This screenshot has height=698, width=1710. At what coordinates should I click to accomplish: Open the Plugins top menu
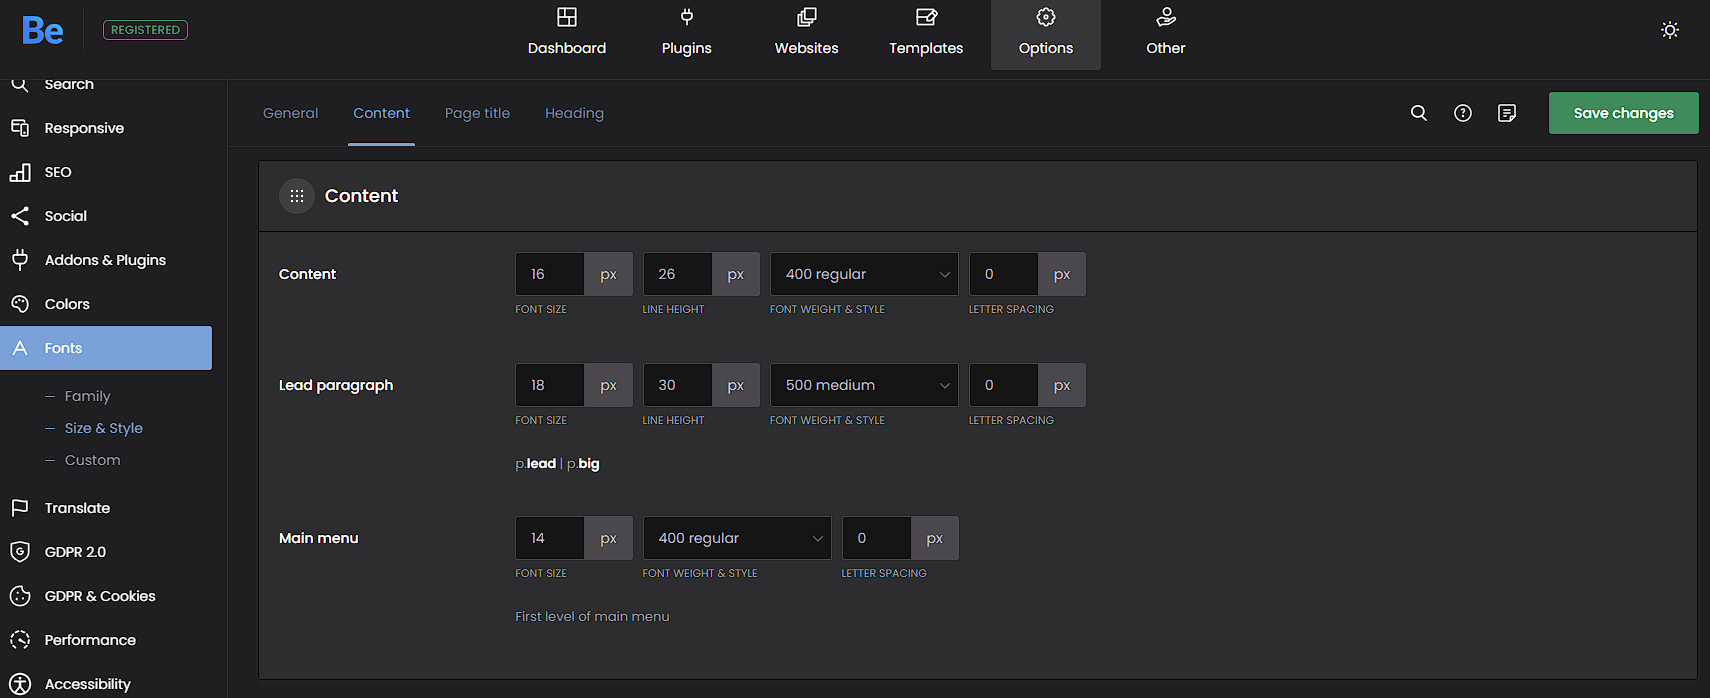[686, 34]
